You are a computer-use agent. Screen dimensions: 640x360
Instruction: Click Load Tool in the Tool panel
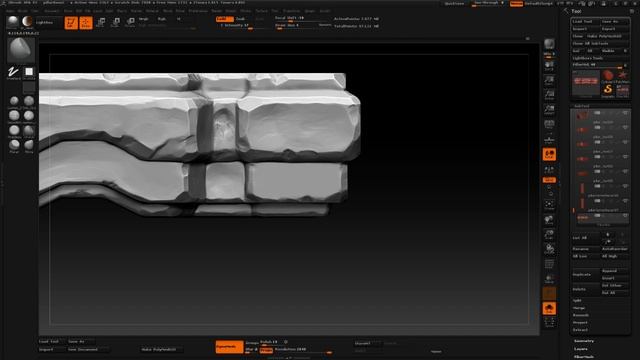point(585,21)
